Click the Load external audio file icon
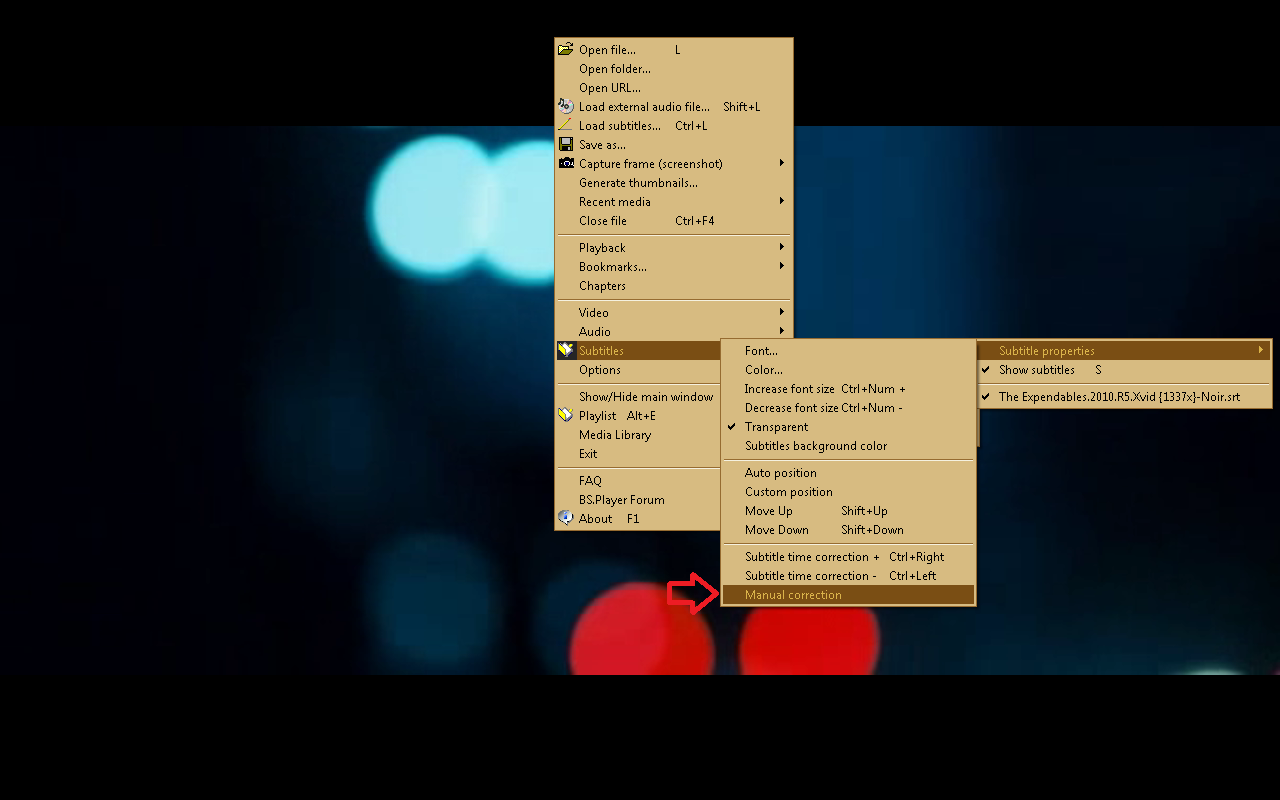The width and height of the screenshot is (1280, 800). point(566,106)
